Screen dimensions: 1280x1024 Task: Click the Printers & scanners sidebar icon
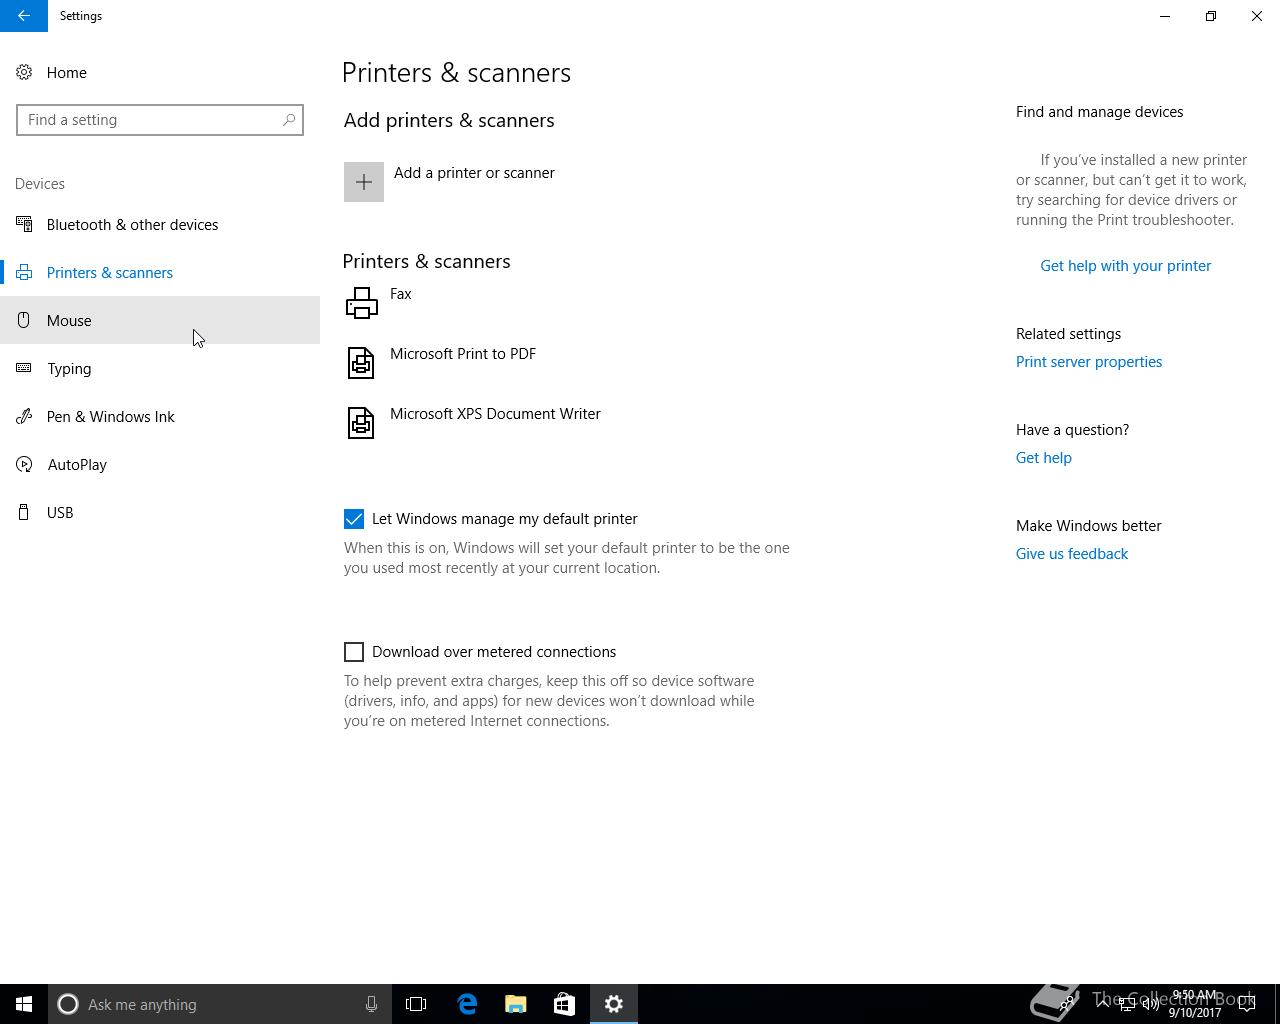[x=24, y=273]
